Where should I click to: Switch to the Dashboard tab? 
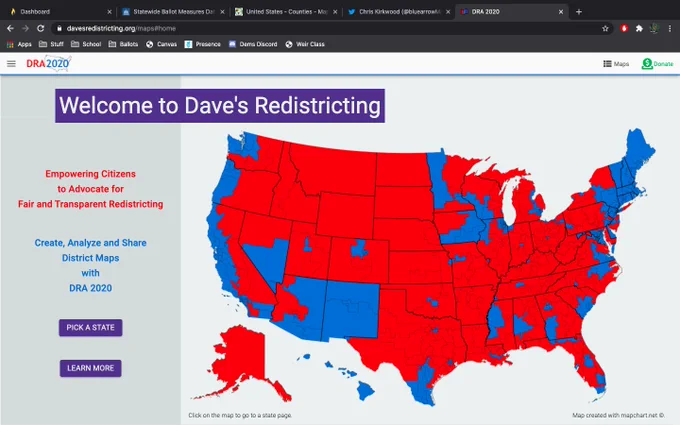tap(61, 12)
